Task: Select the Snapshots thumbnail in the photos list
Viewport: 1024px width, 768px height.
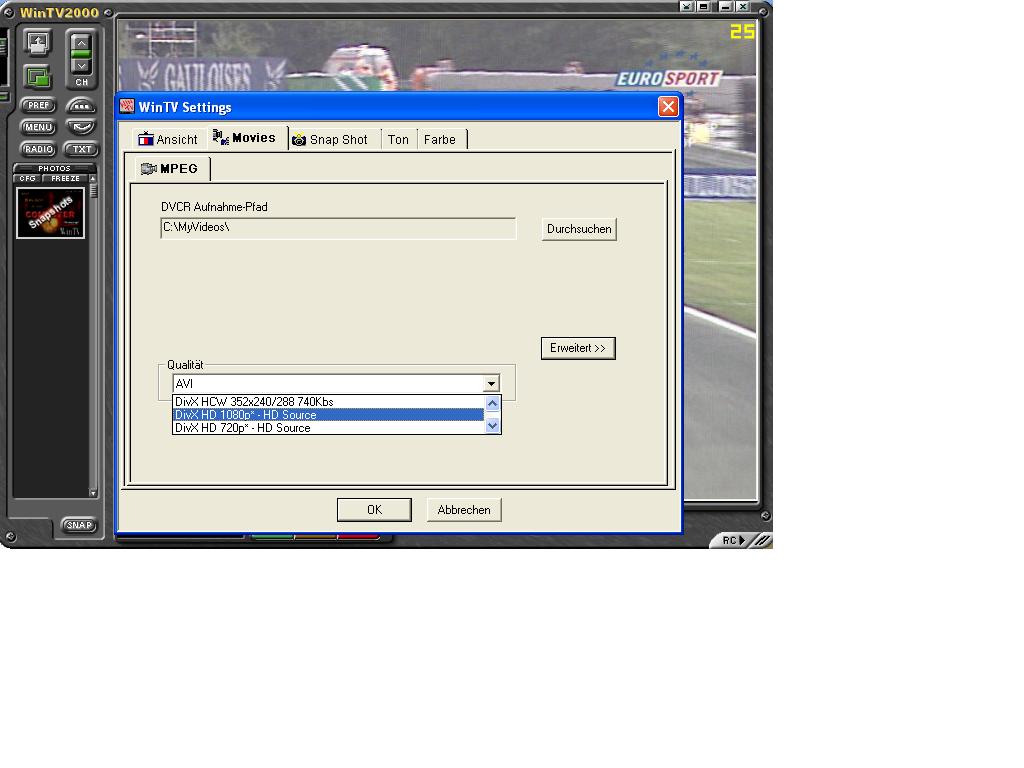Action: pos(50,213)
